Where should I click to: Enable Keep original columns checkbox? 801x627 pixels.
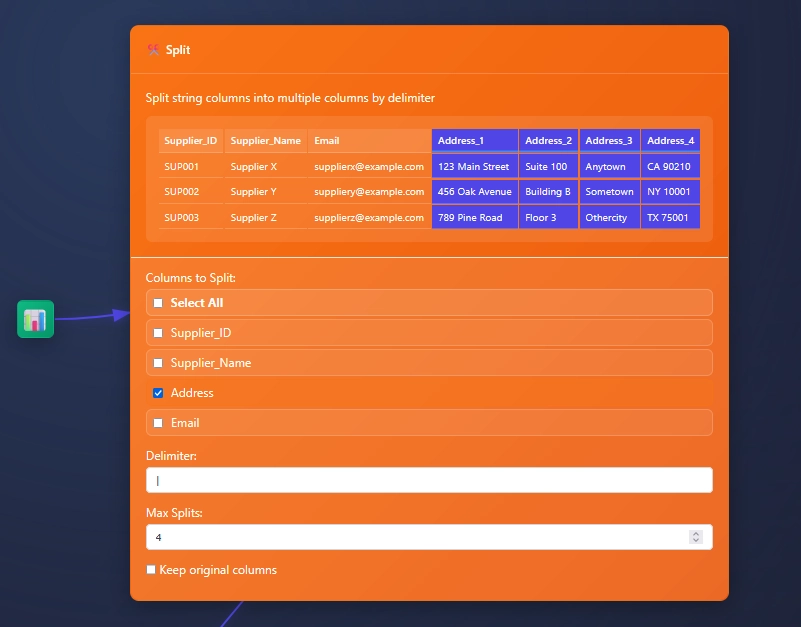click(x=151, y=570)
